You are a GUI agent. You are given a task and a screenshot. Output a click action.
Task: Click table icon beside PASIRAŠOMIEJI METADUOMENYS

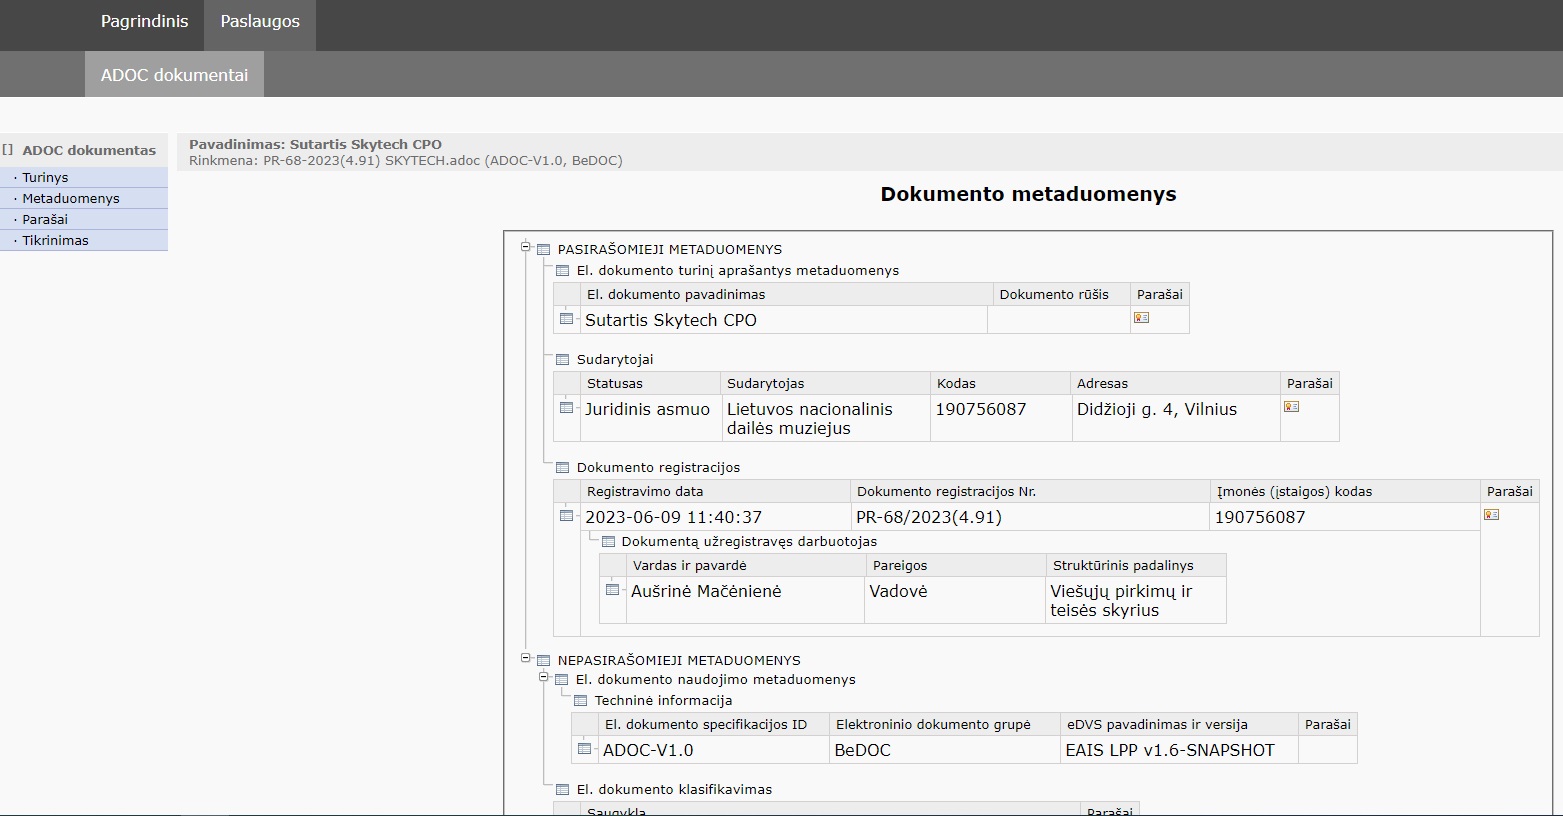pyautogui.click(x=544, y=250)
